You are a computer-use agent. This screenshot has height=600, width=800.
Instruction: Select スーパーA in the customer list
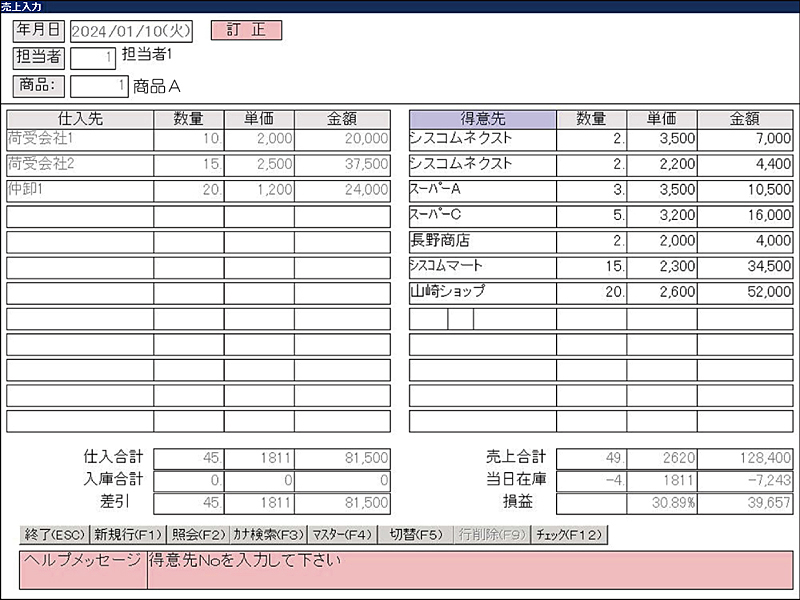click(482, 189)
